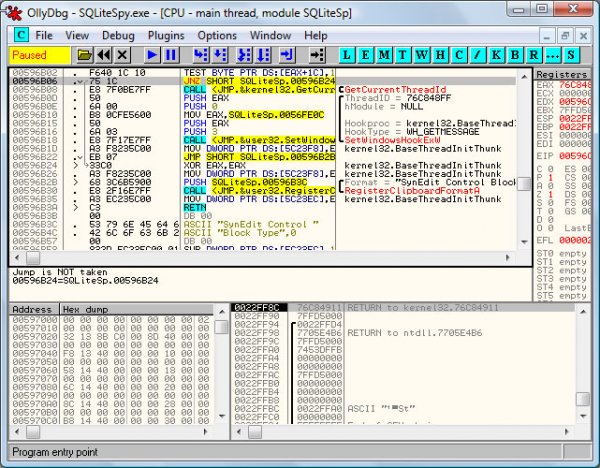This screenshot has width=600, height=468.
Task: Open the Window menu
Action: [x=271, y=36]
